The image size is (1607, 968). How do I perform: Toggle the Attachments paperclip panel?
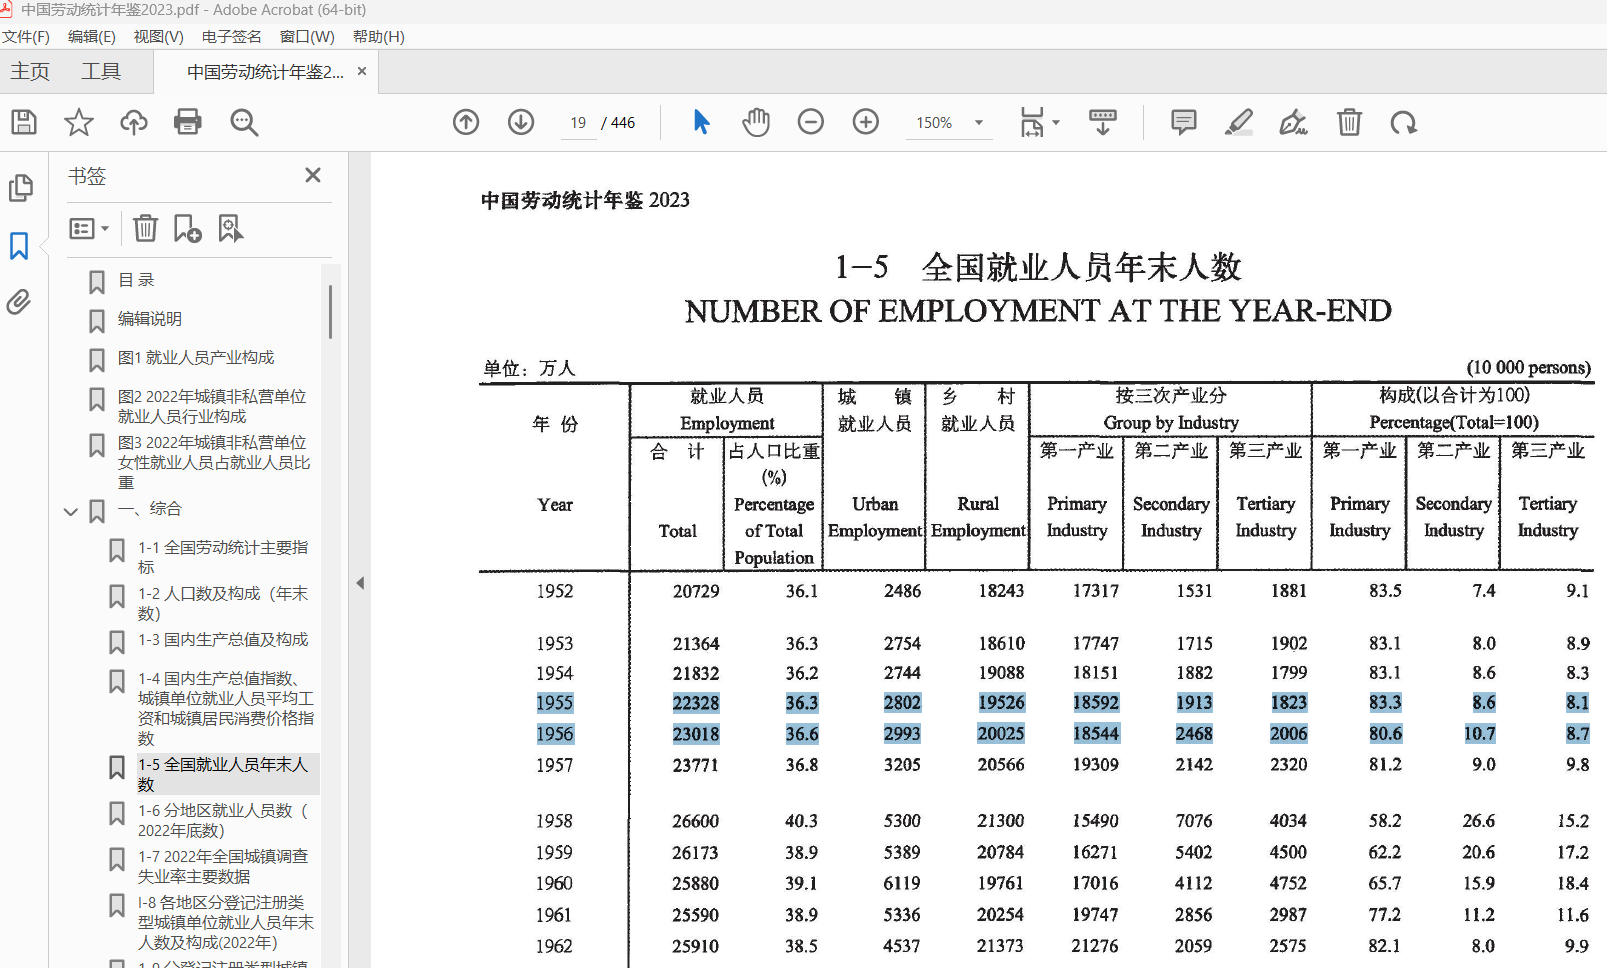[19, 302]
